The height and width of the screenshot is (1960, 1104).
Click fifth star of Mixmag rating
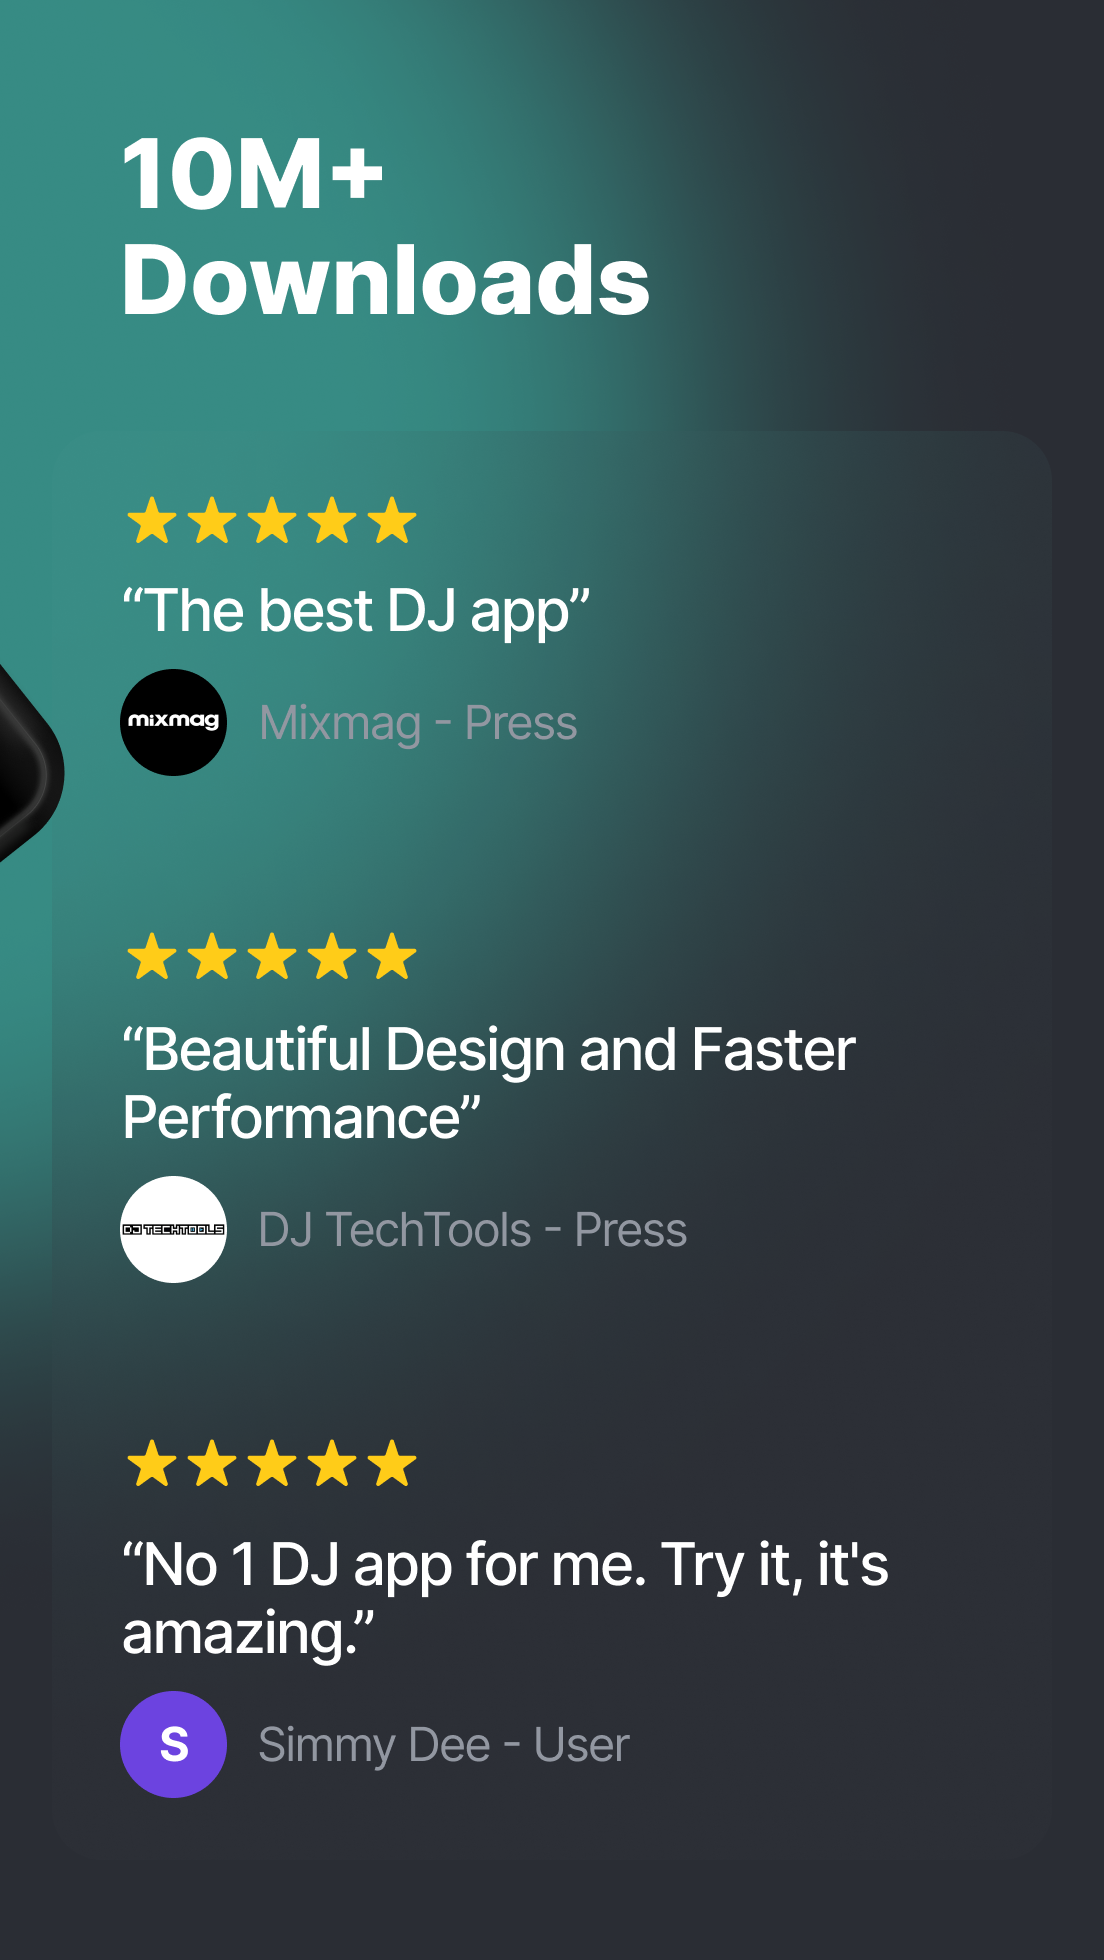392,520
